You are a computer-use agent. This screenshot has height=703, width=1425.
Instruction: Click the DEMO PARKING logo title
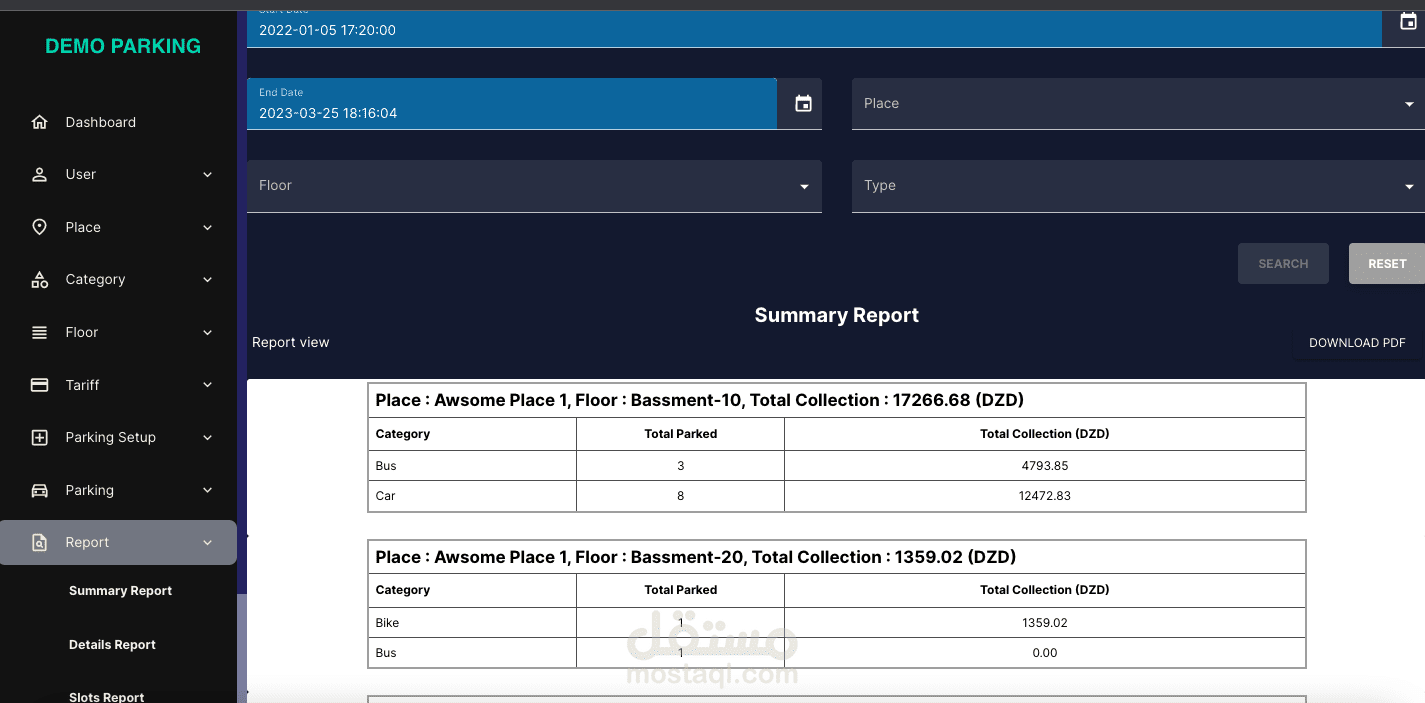[x=123, y=46]
